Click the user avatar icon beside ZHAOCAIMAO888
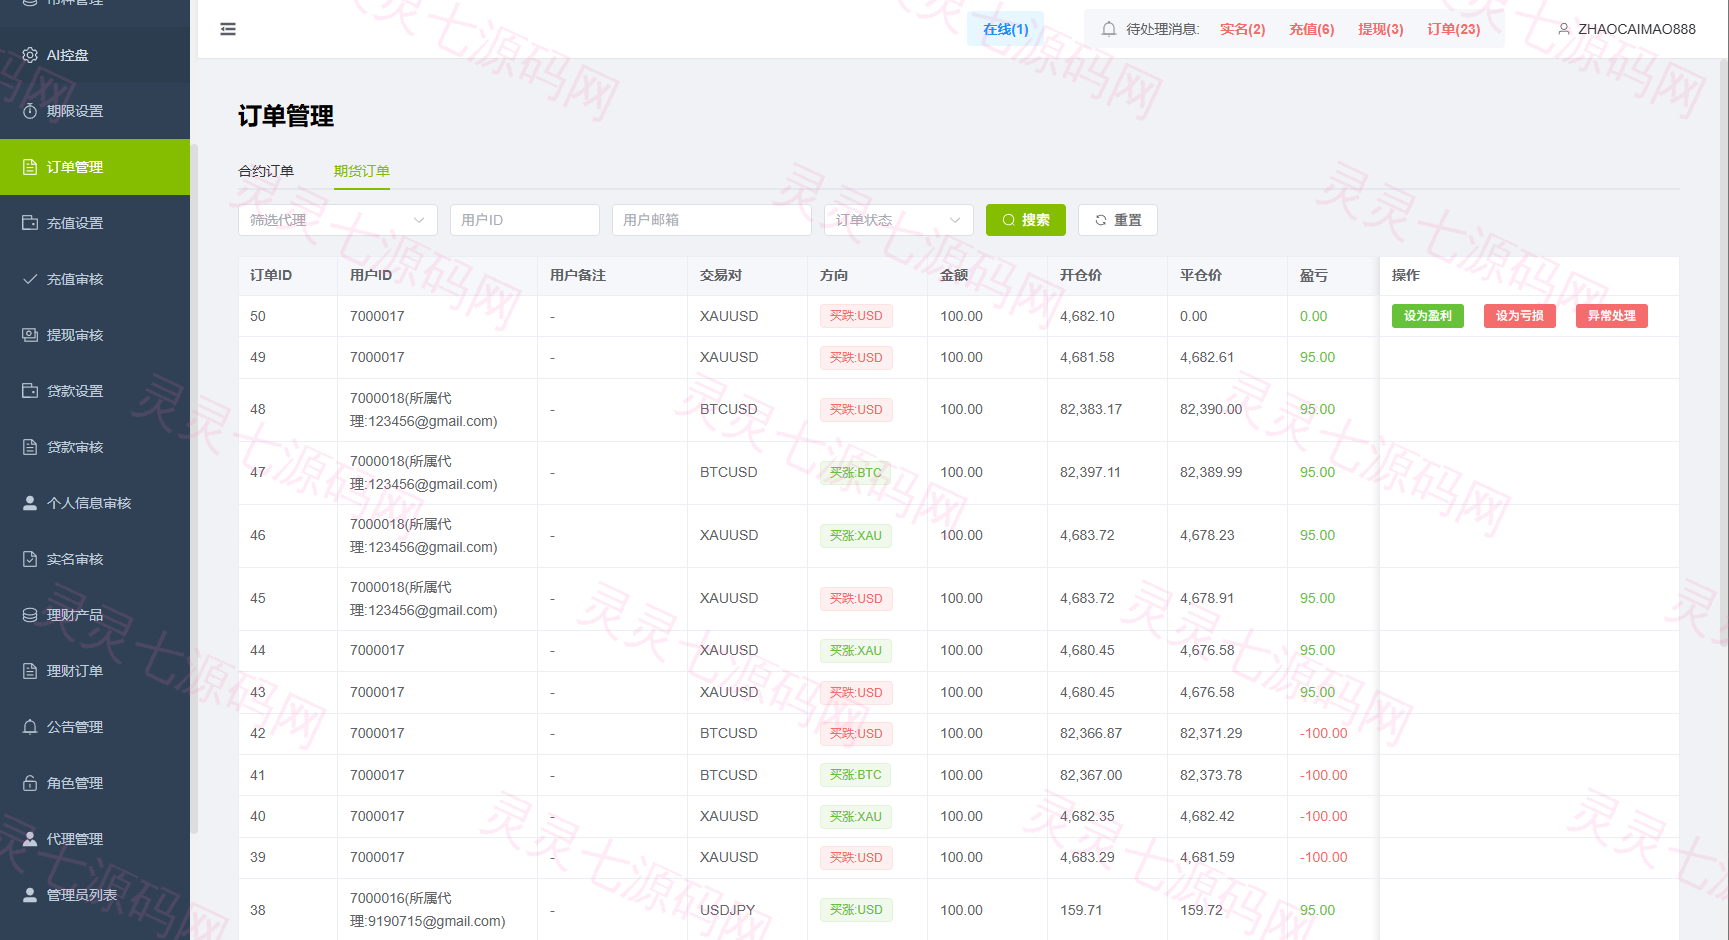Screen dimensions: 1729x940 tap(1564, 29)
